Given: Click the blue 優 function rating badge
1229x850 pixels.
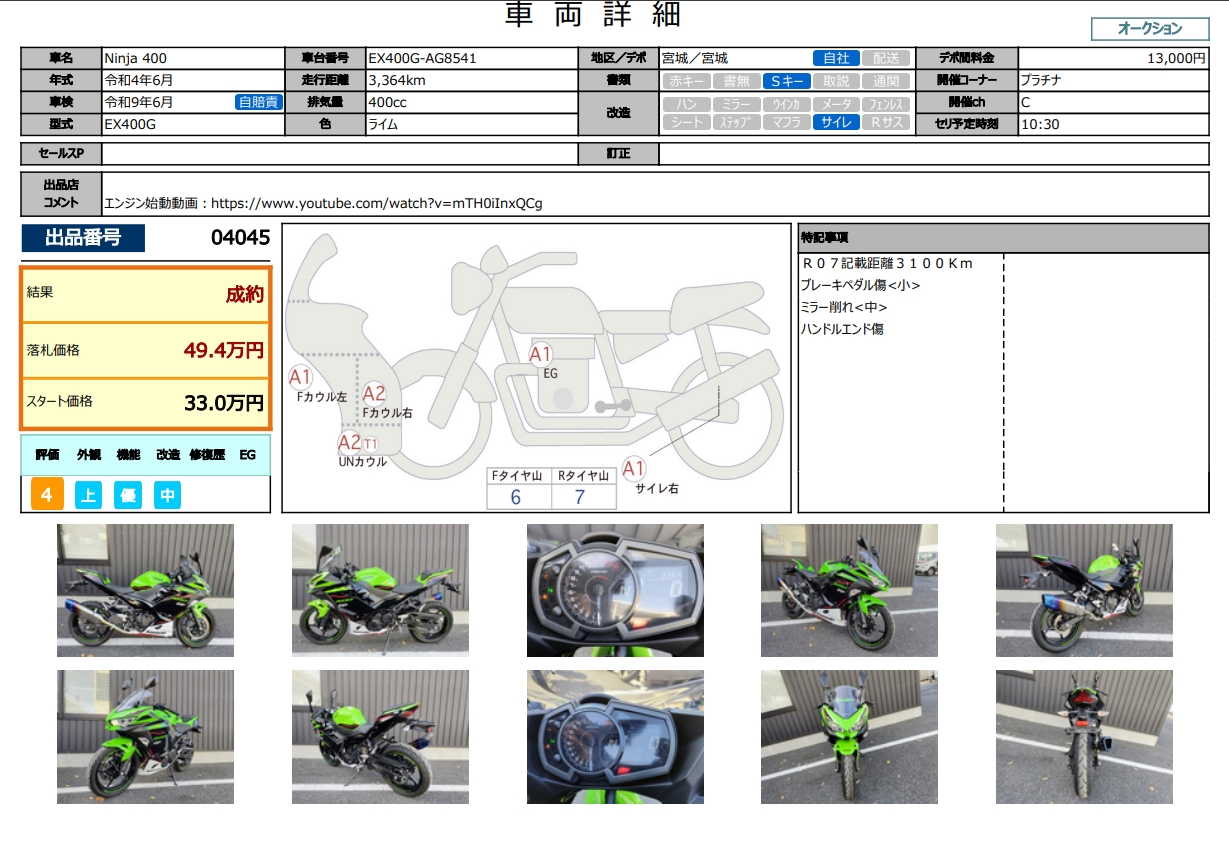Looking at the screenshot, I should coord(128,495).
